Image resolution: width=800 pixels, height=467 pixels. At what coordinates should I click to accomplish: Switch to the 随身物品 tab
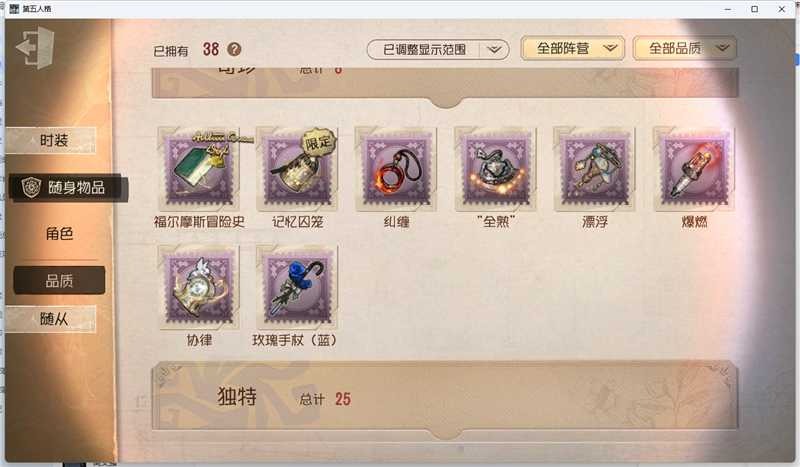(x=67, y=187)
